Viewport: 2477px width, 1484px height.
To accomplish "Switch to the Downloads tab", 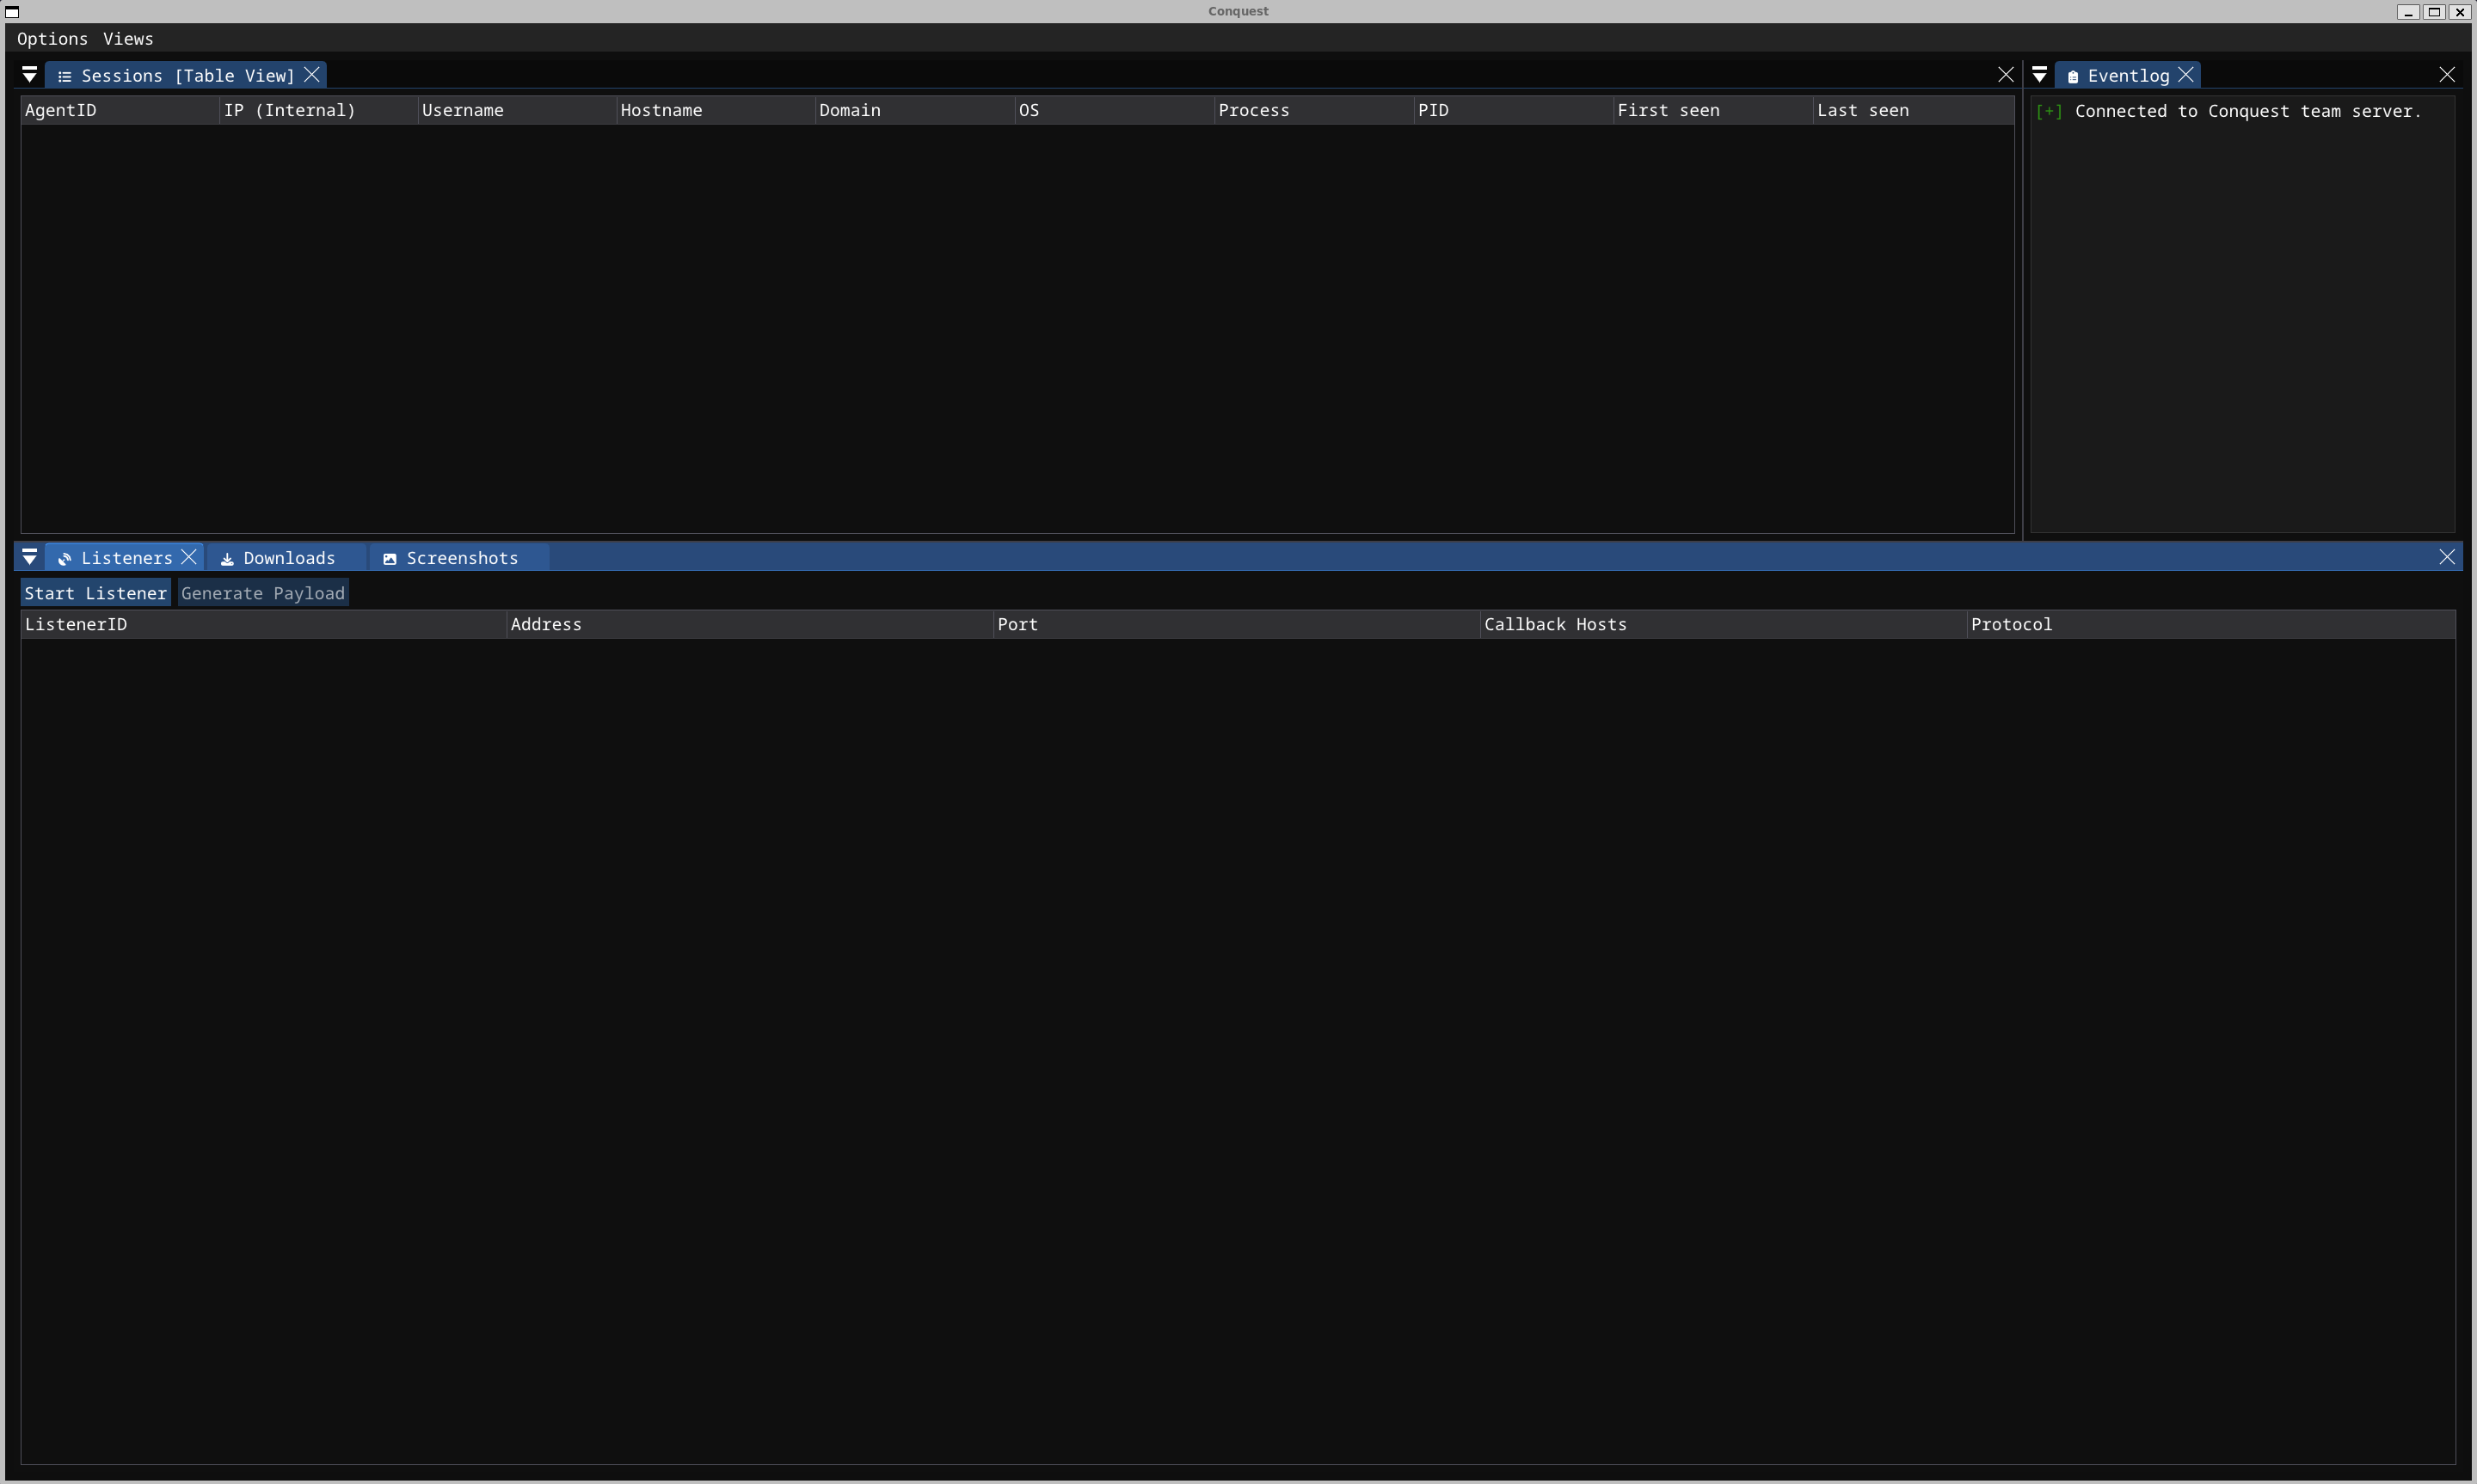I will pos(289,557).
